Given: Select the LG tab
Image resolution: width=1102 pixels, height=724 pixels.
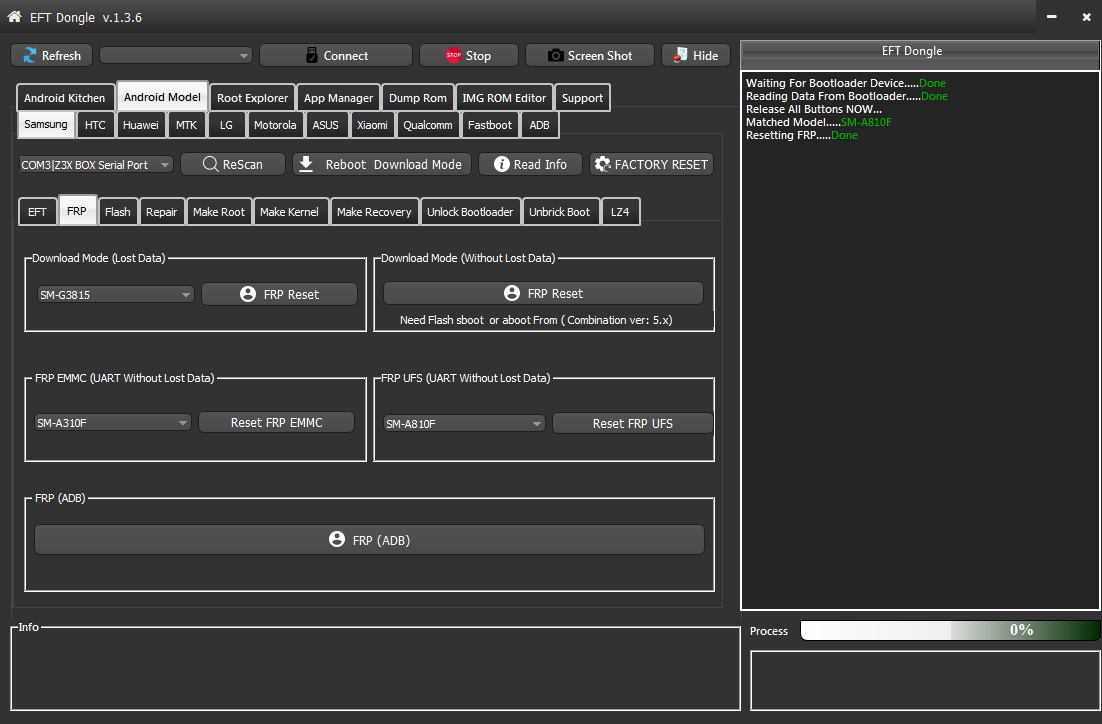Looking at the screenshot, I should pos(226,125).
